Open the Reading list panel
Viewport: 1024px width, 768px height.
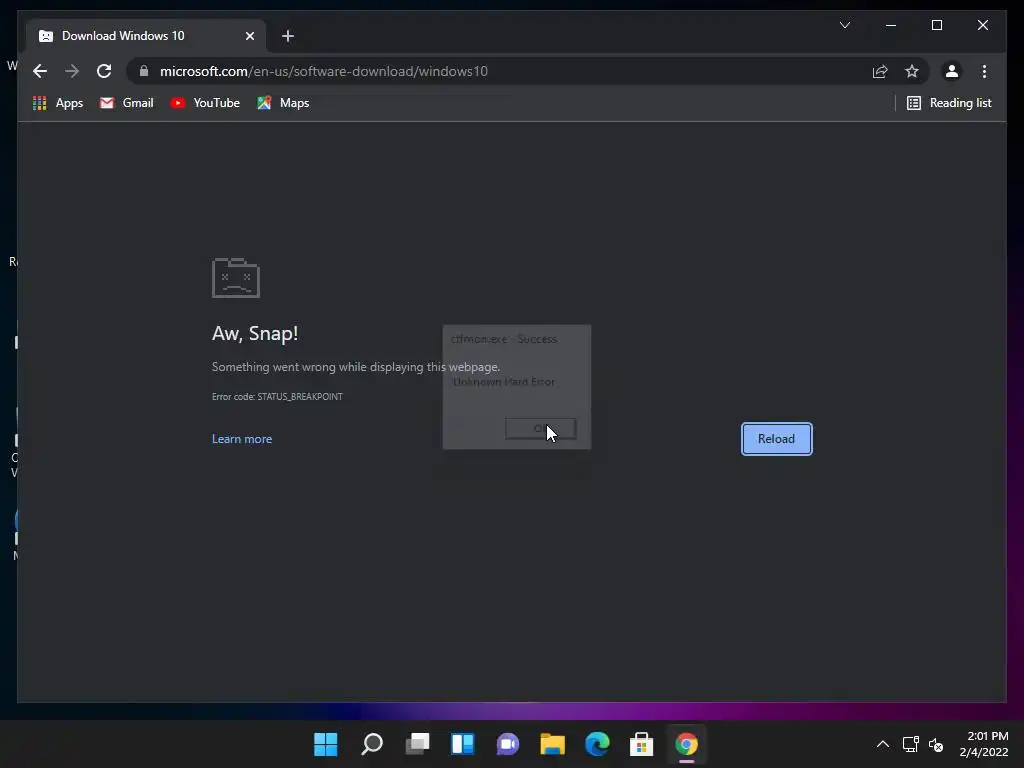point(949,103)
